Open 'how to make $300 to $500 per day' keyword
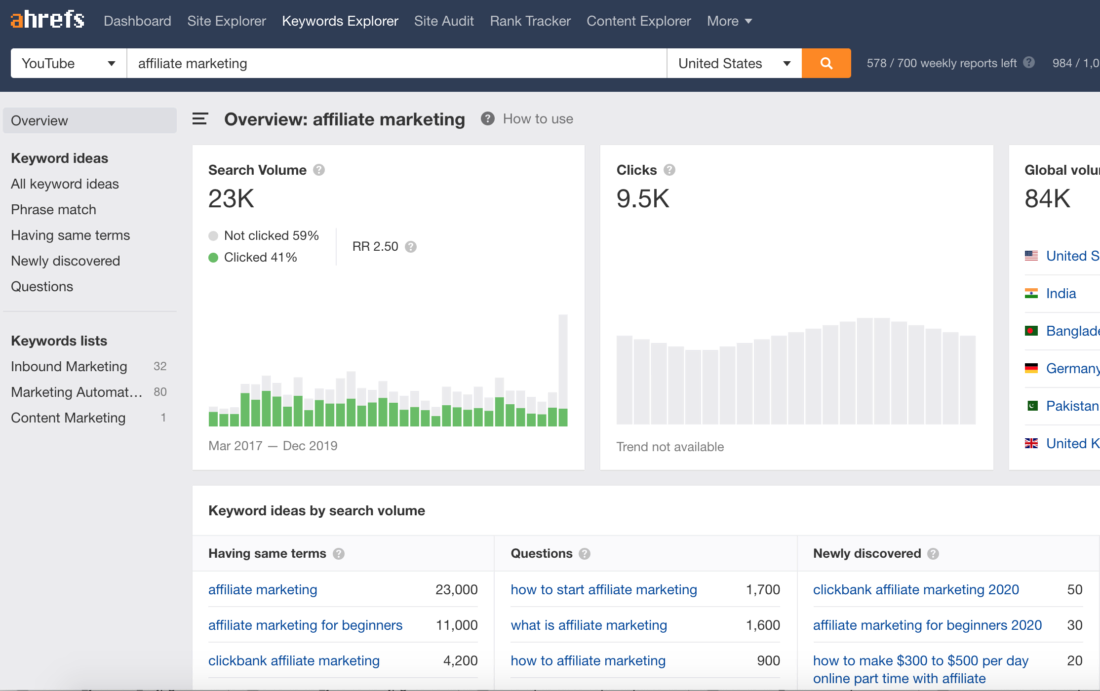Screen dimensions: 1100x691 coord(920,669)
